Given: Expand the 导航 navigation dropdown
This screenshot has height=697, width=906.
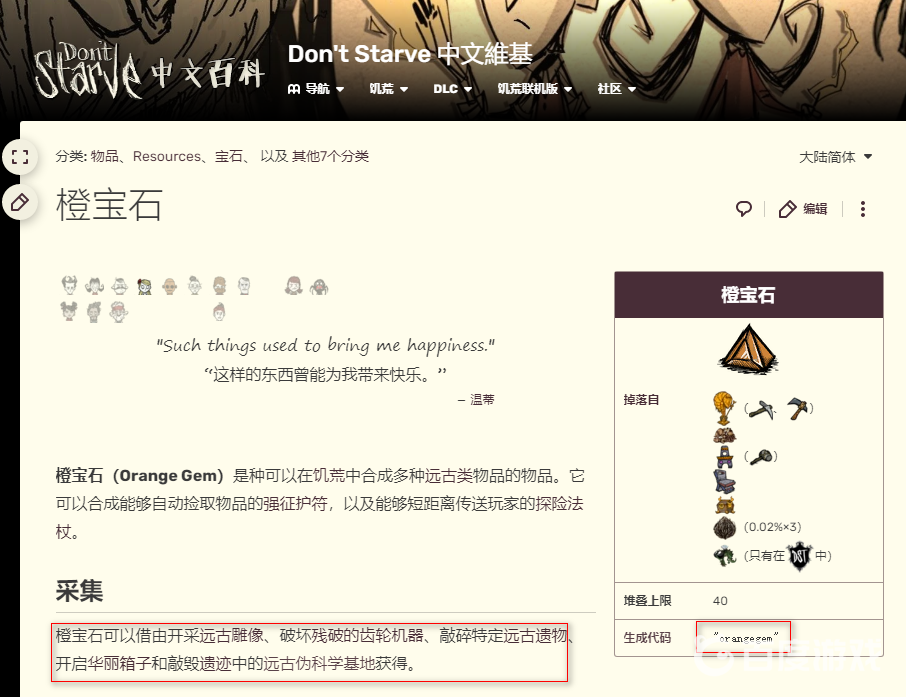Looking at the screenshot, I should tap(316, 88).
